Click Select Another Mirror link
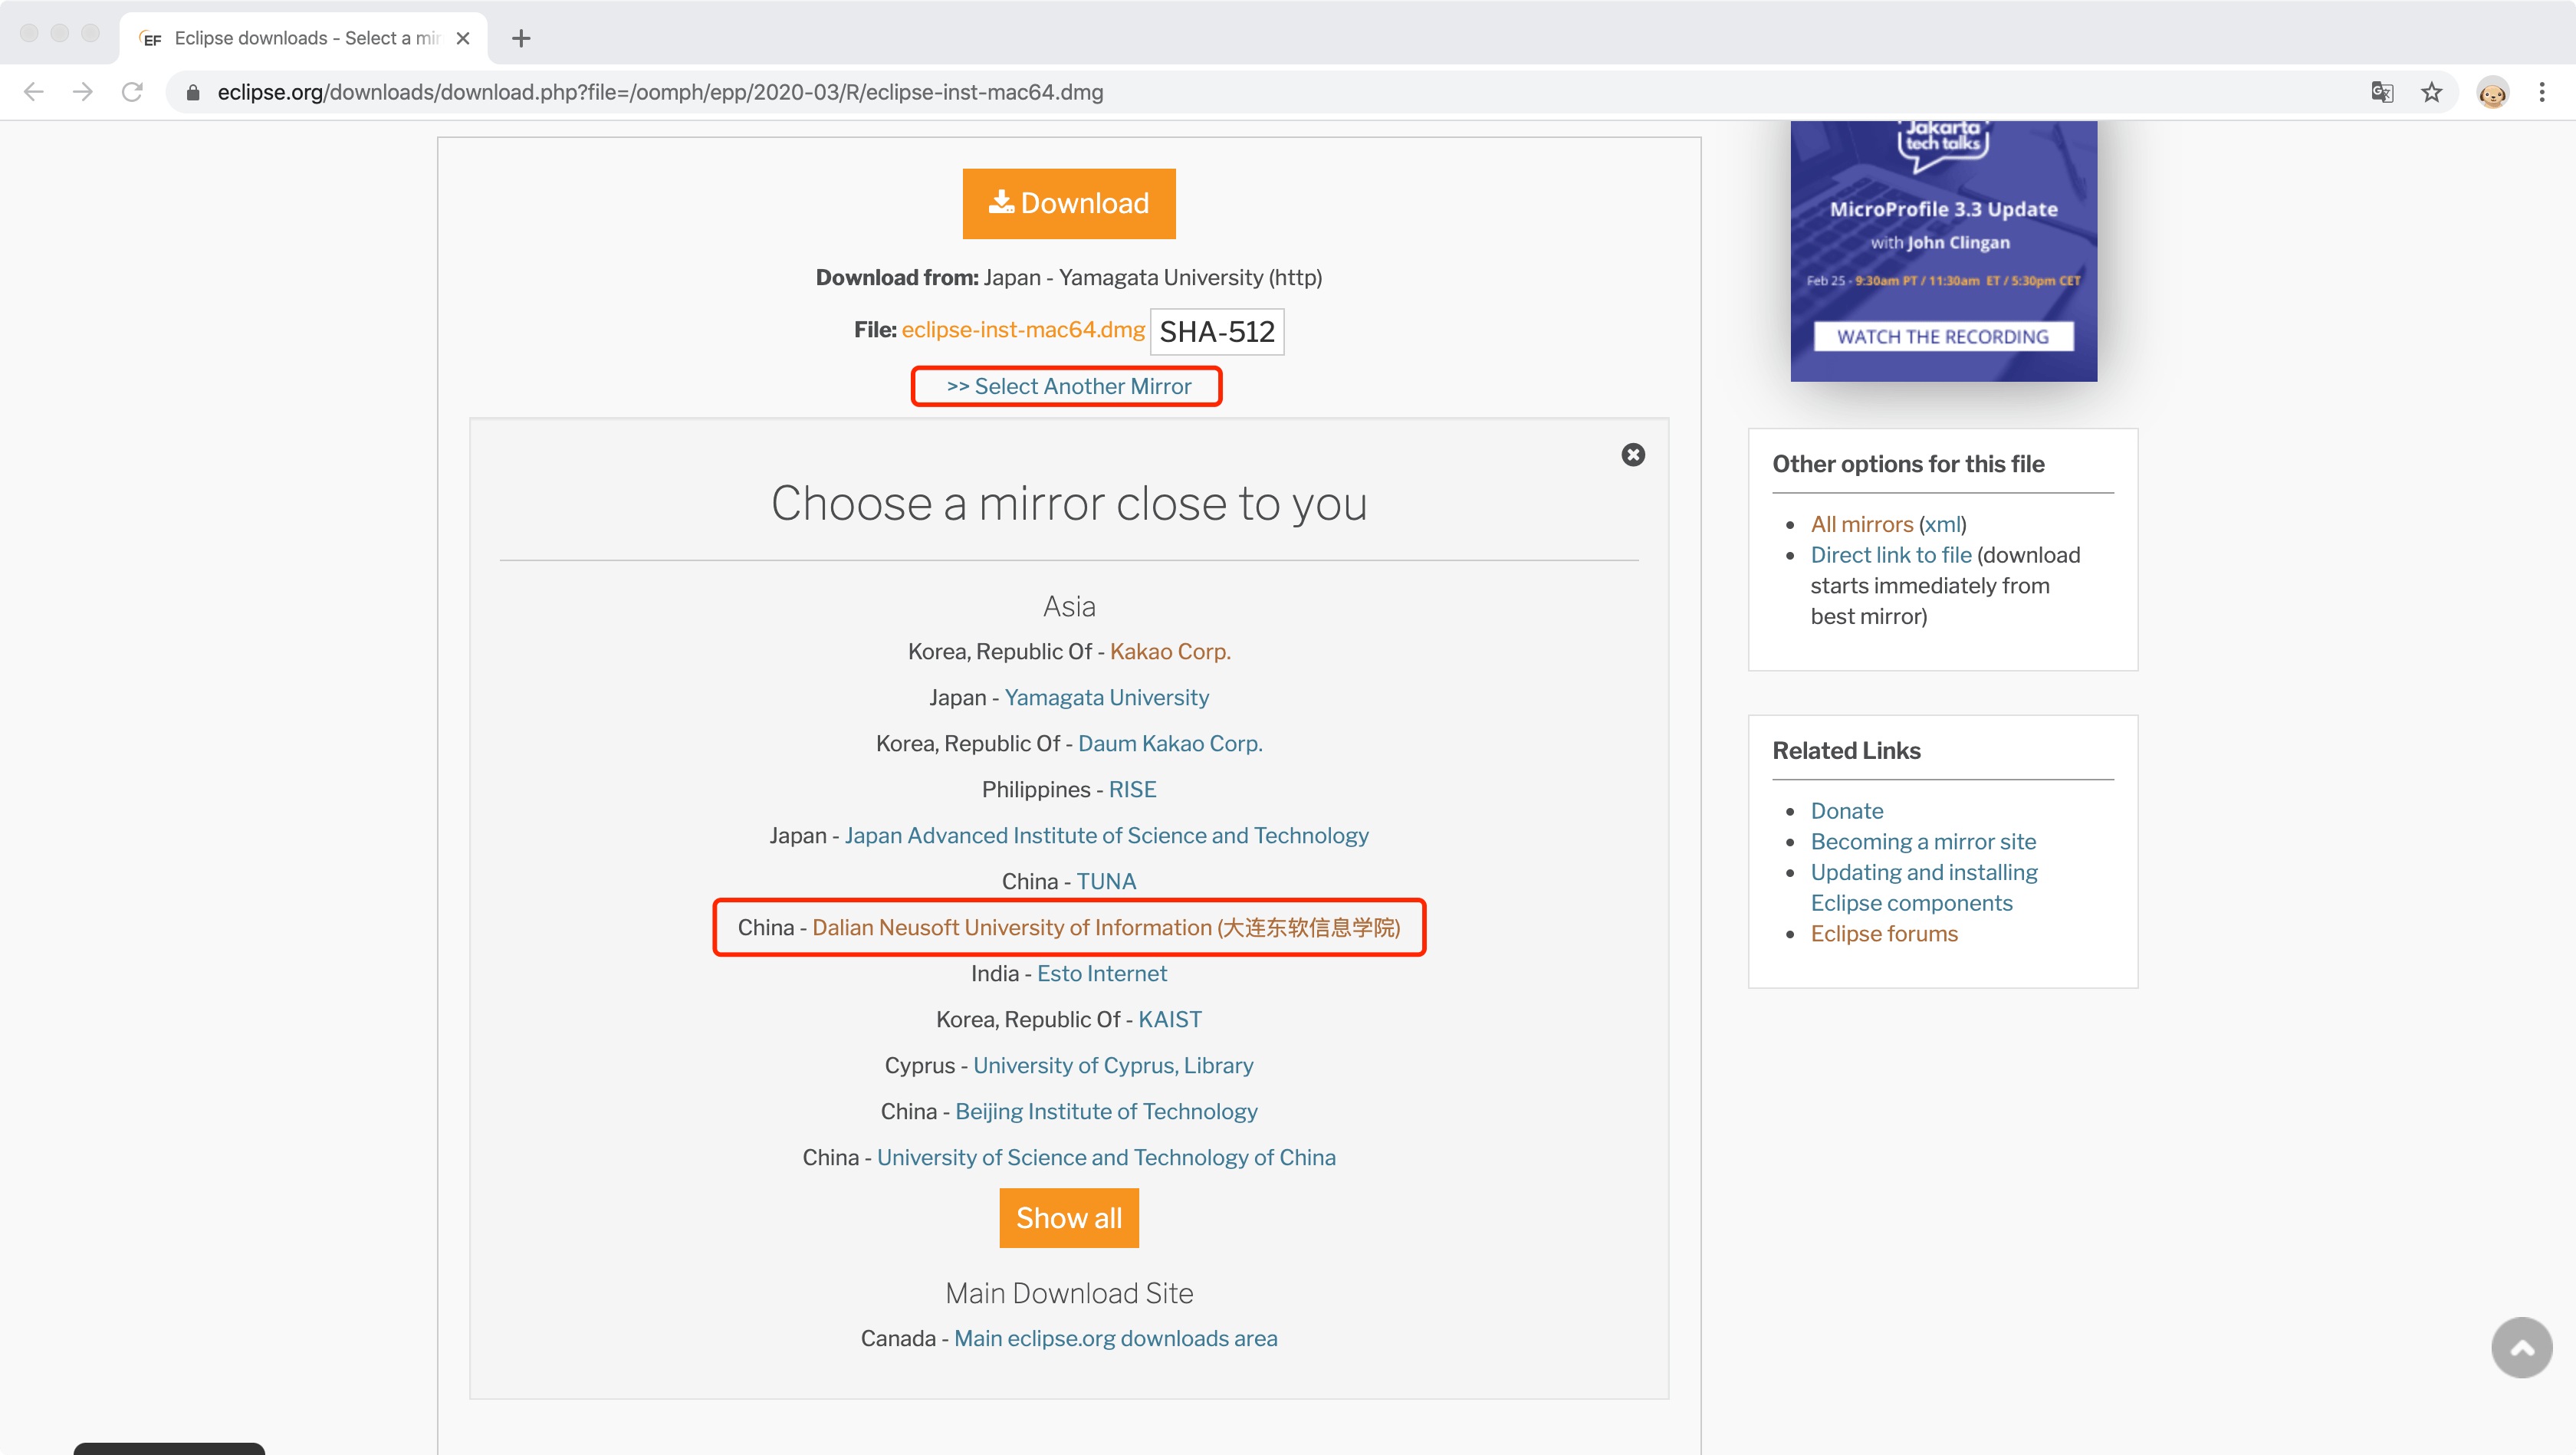2576x1455 pixels. (1068, 386)
